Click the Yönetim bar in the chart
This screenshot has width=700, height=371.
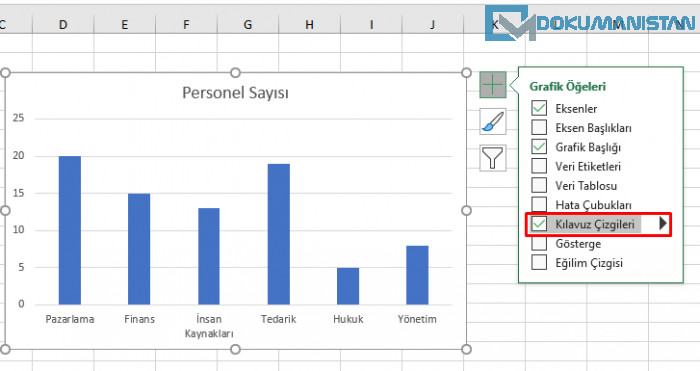(x=417, y=275)
